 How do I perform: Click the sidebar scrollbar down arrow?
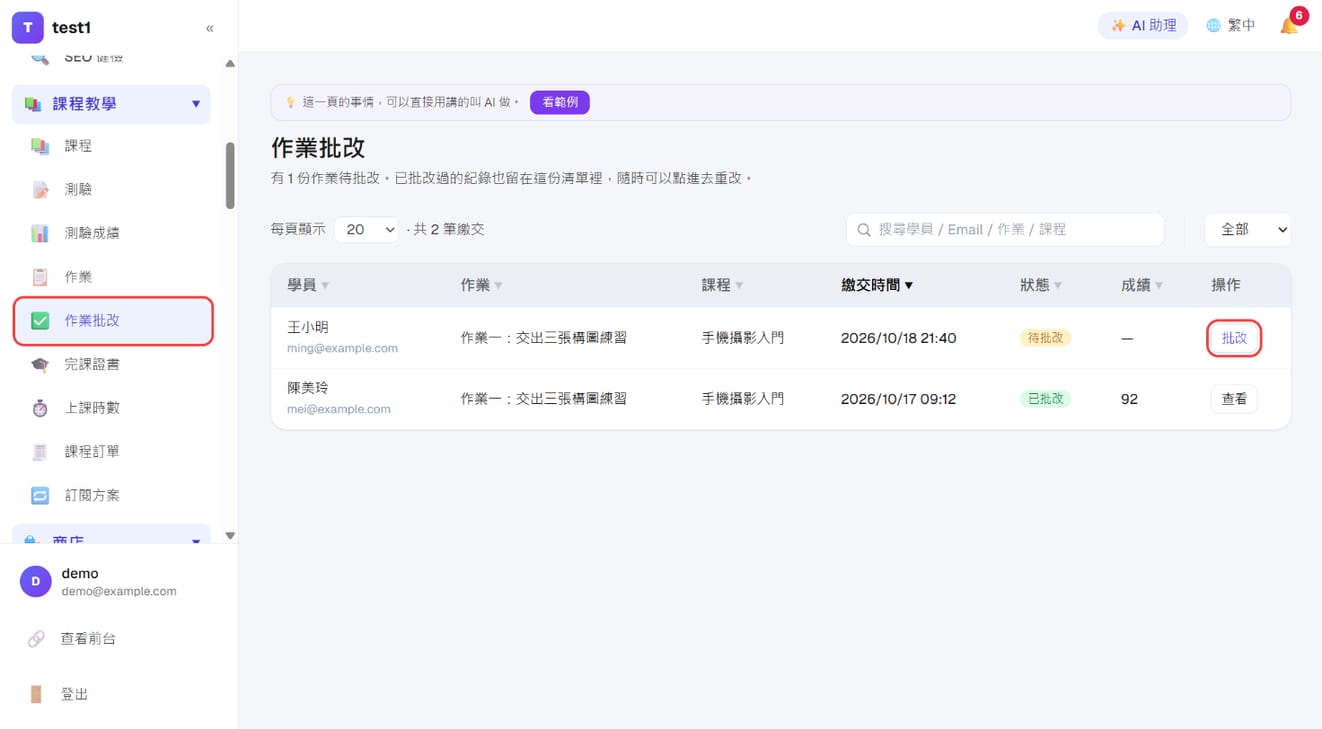point(230,536)
